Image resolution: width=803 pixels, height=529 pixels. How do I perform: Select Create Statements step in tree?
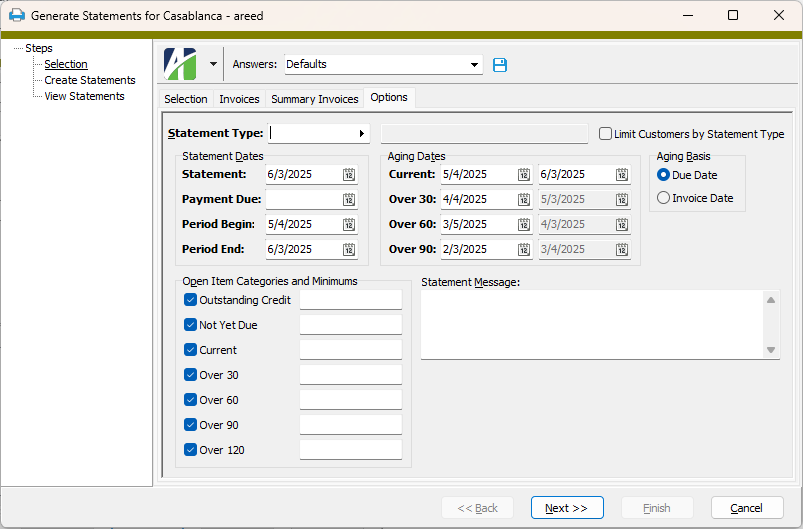point(90,80)
